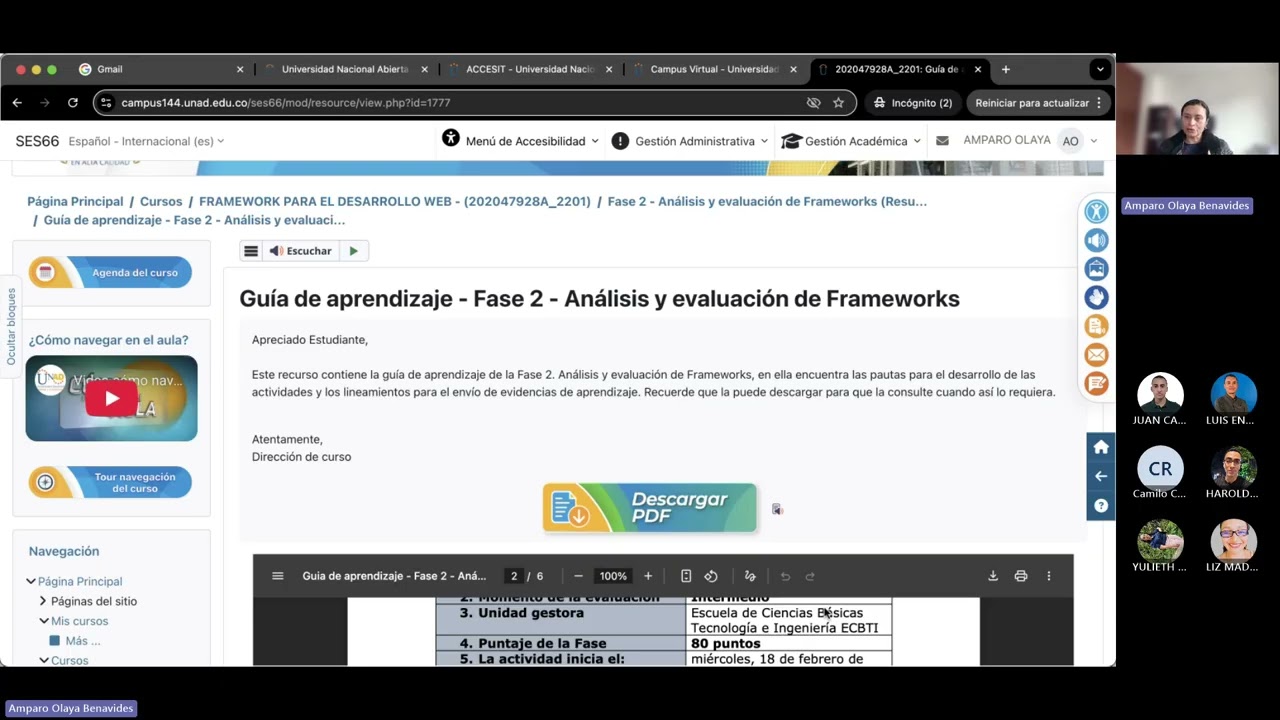The image size is (1280, 720).
Task: Open PDF viewer more-actions three dots
Action: point(1049,576)
